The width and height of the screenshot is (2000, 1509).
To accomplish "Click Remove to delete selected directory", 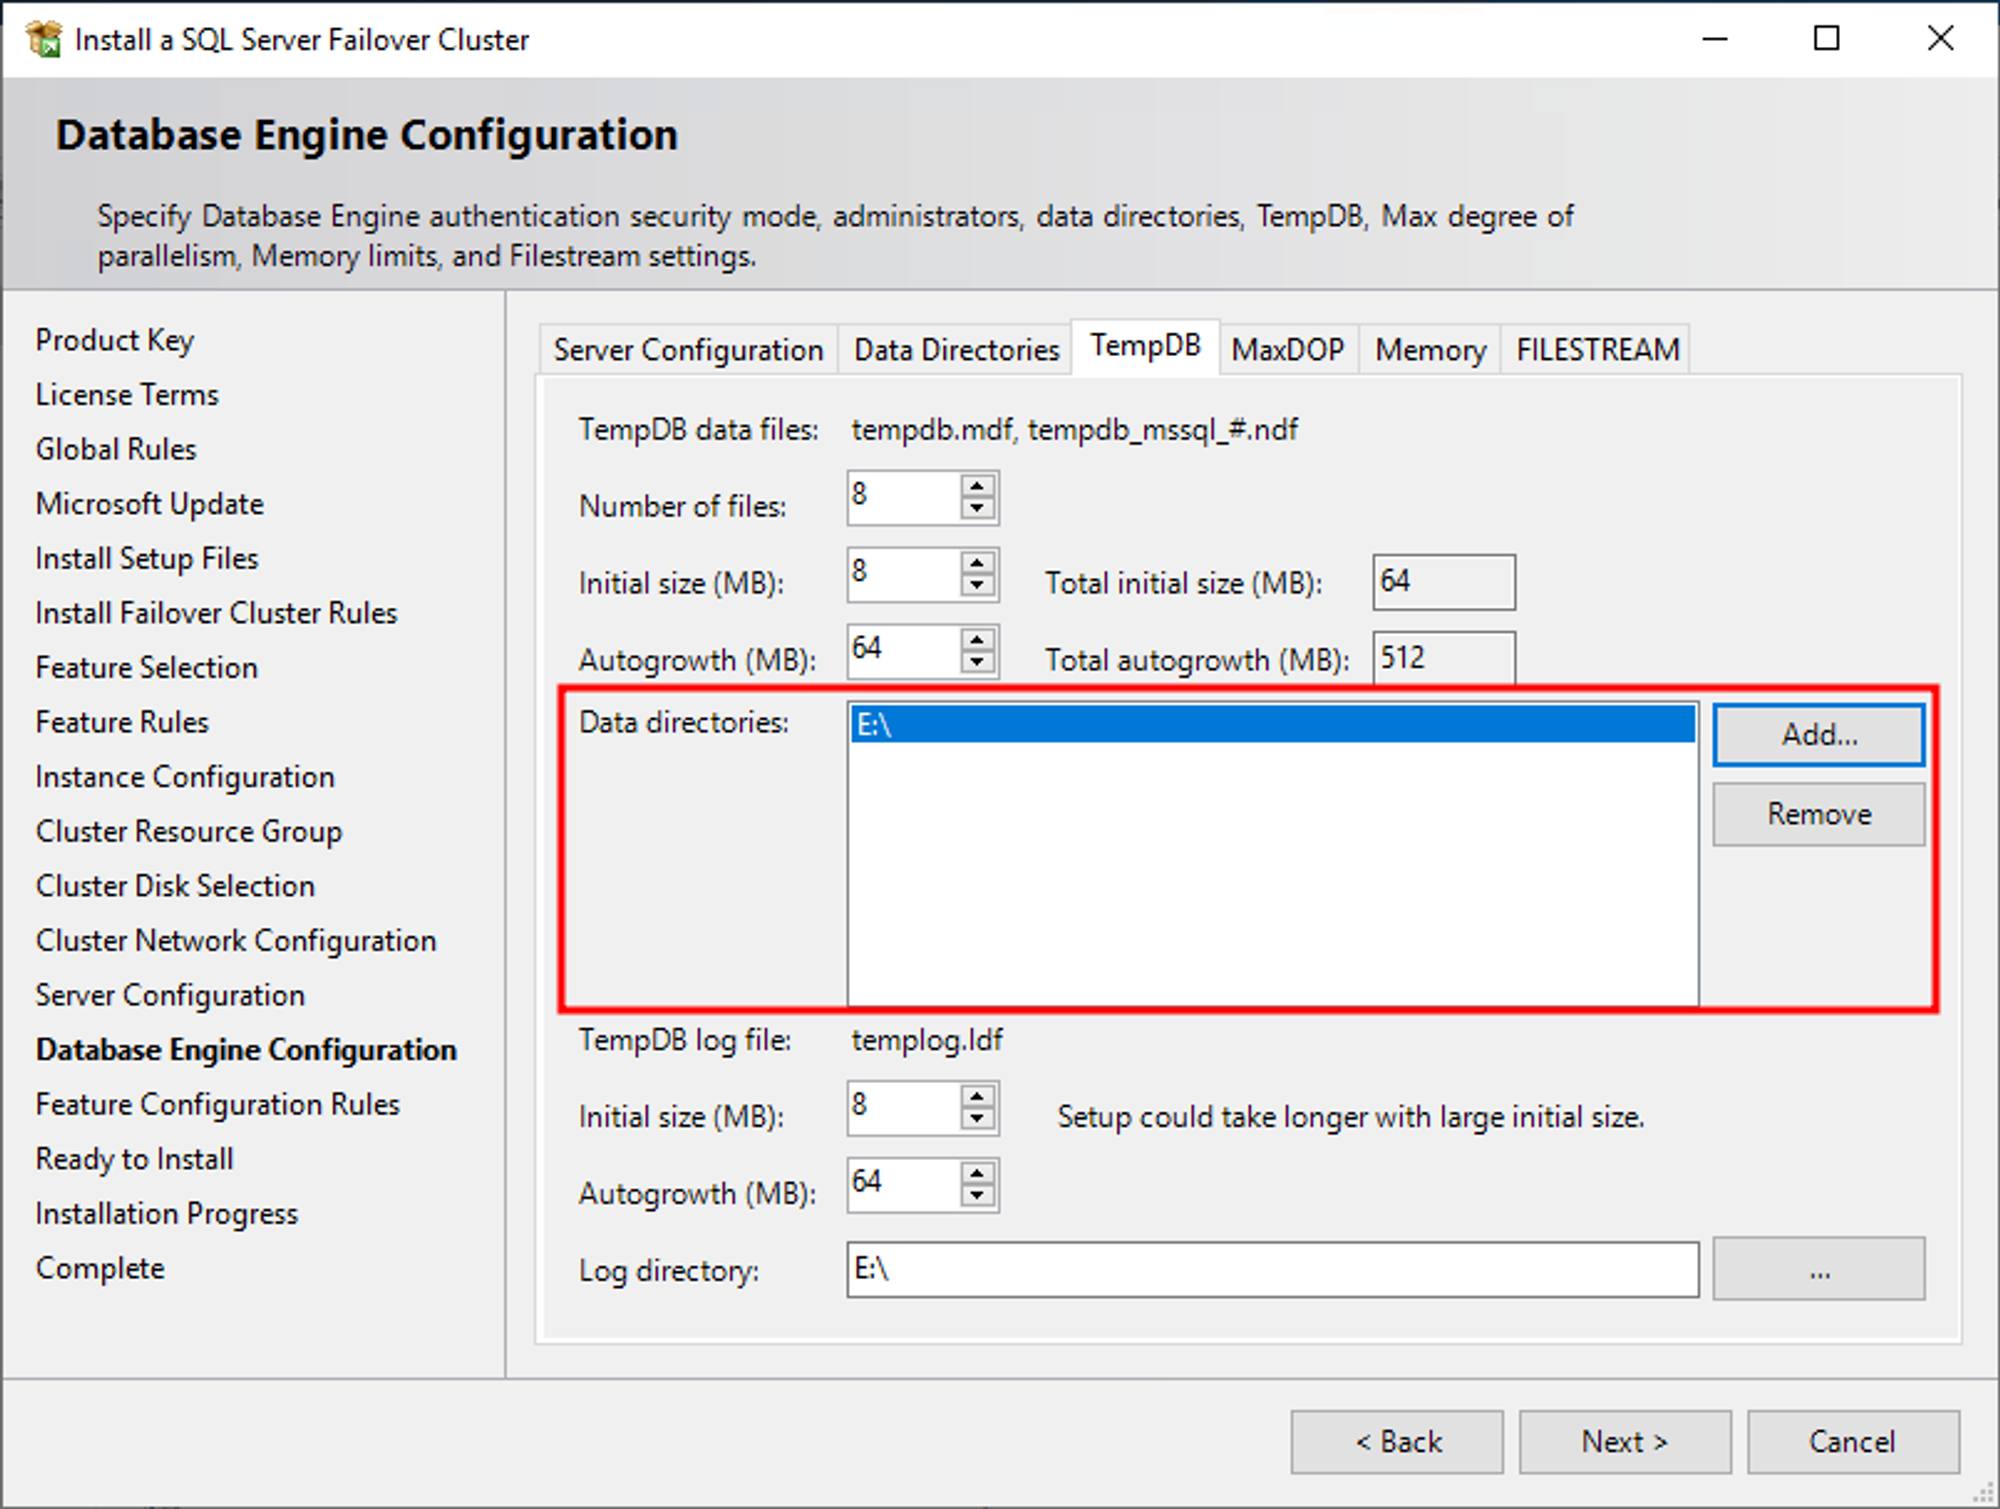I will tap(1818, 814).
